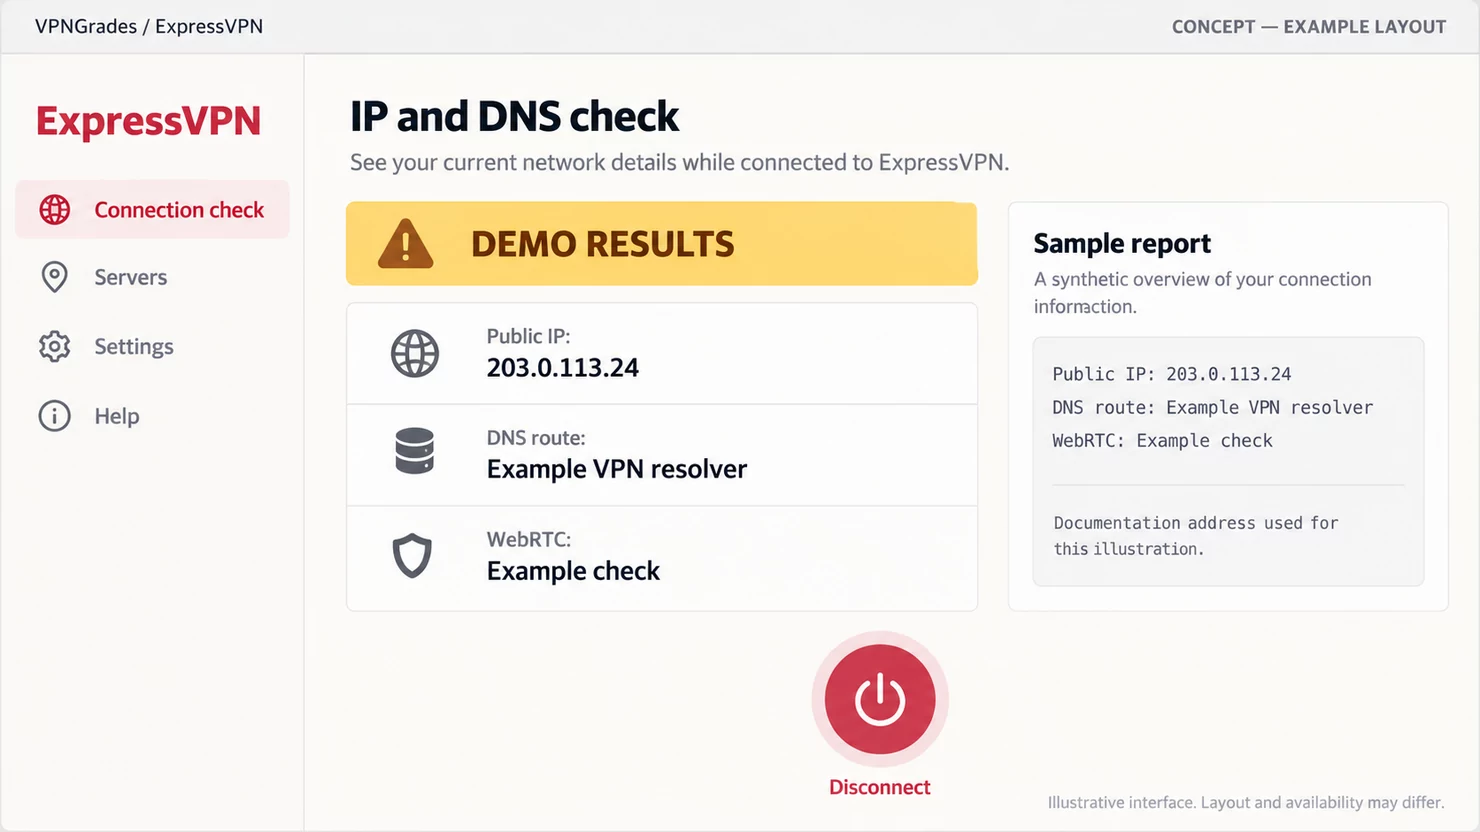This screenshot has height=832, width=1480.
Task: Click the globe icon in Public IP row
Action: point(415,353)
